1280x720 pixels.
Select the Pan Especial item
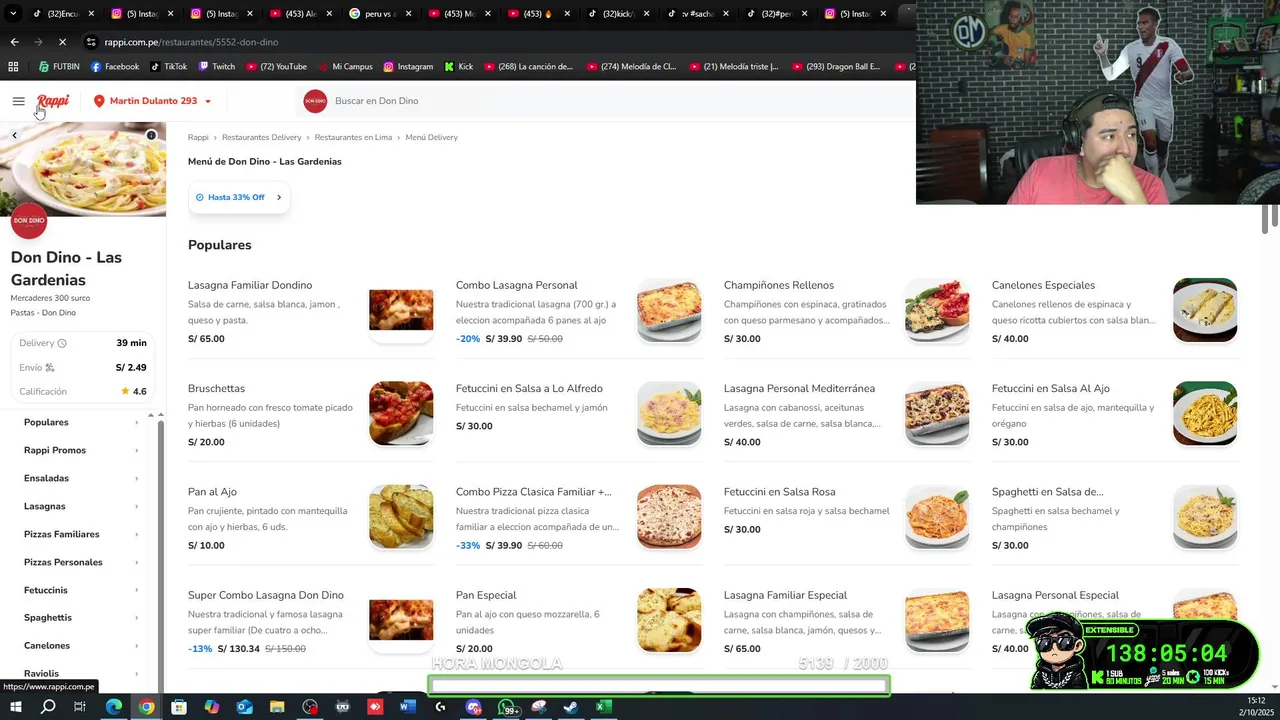486,595
